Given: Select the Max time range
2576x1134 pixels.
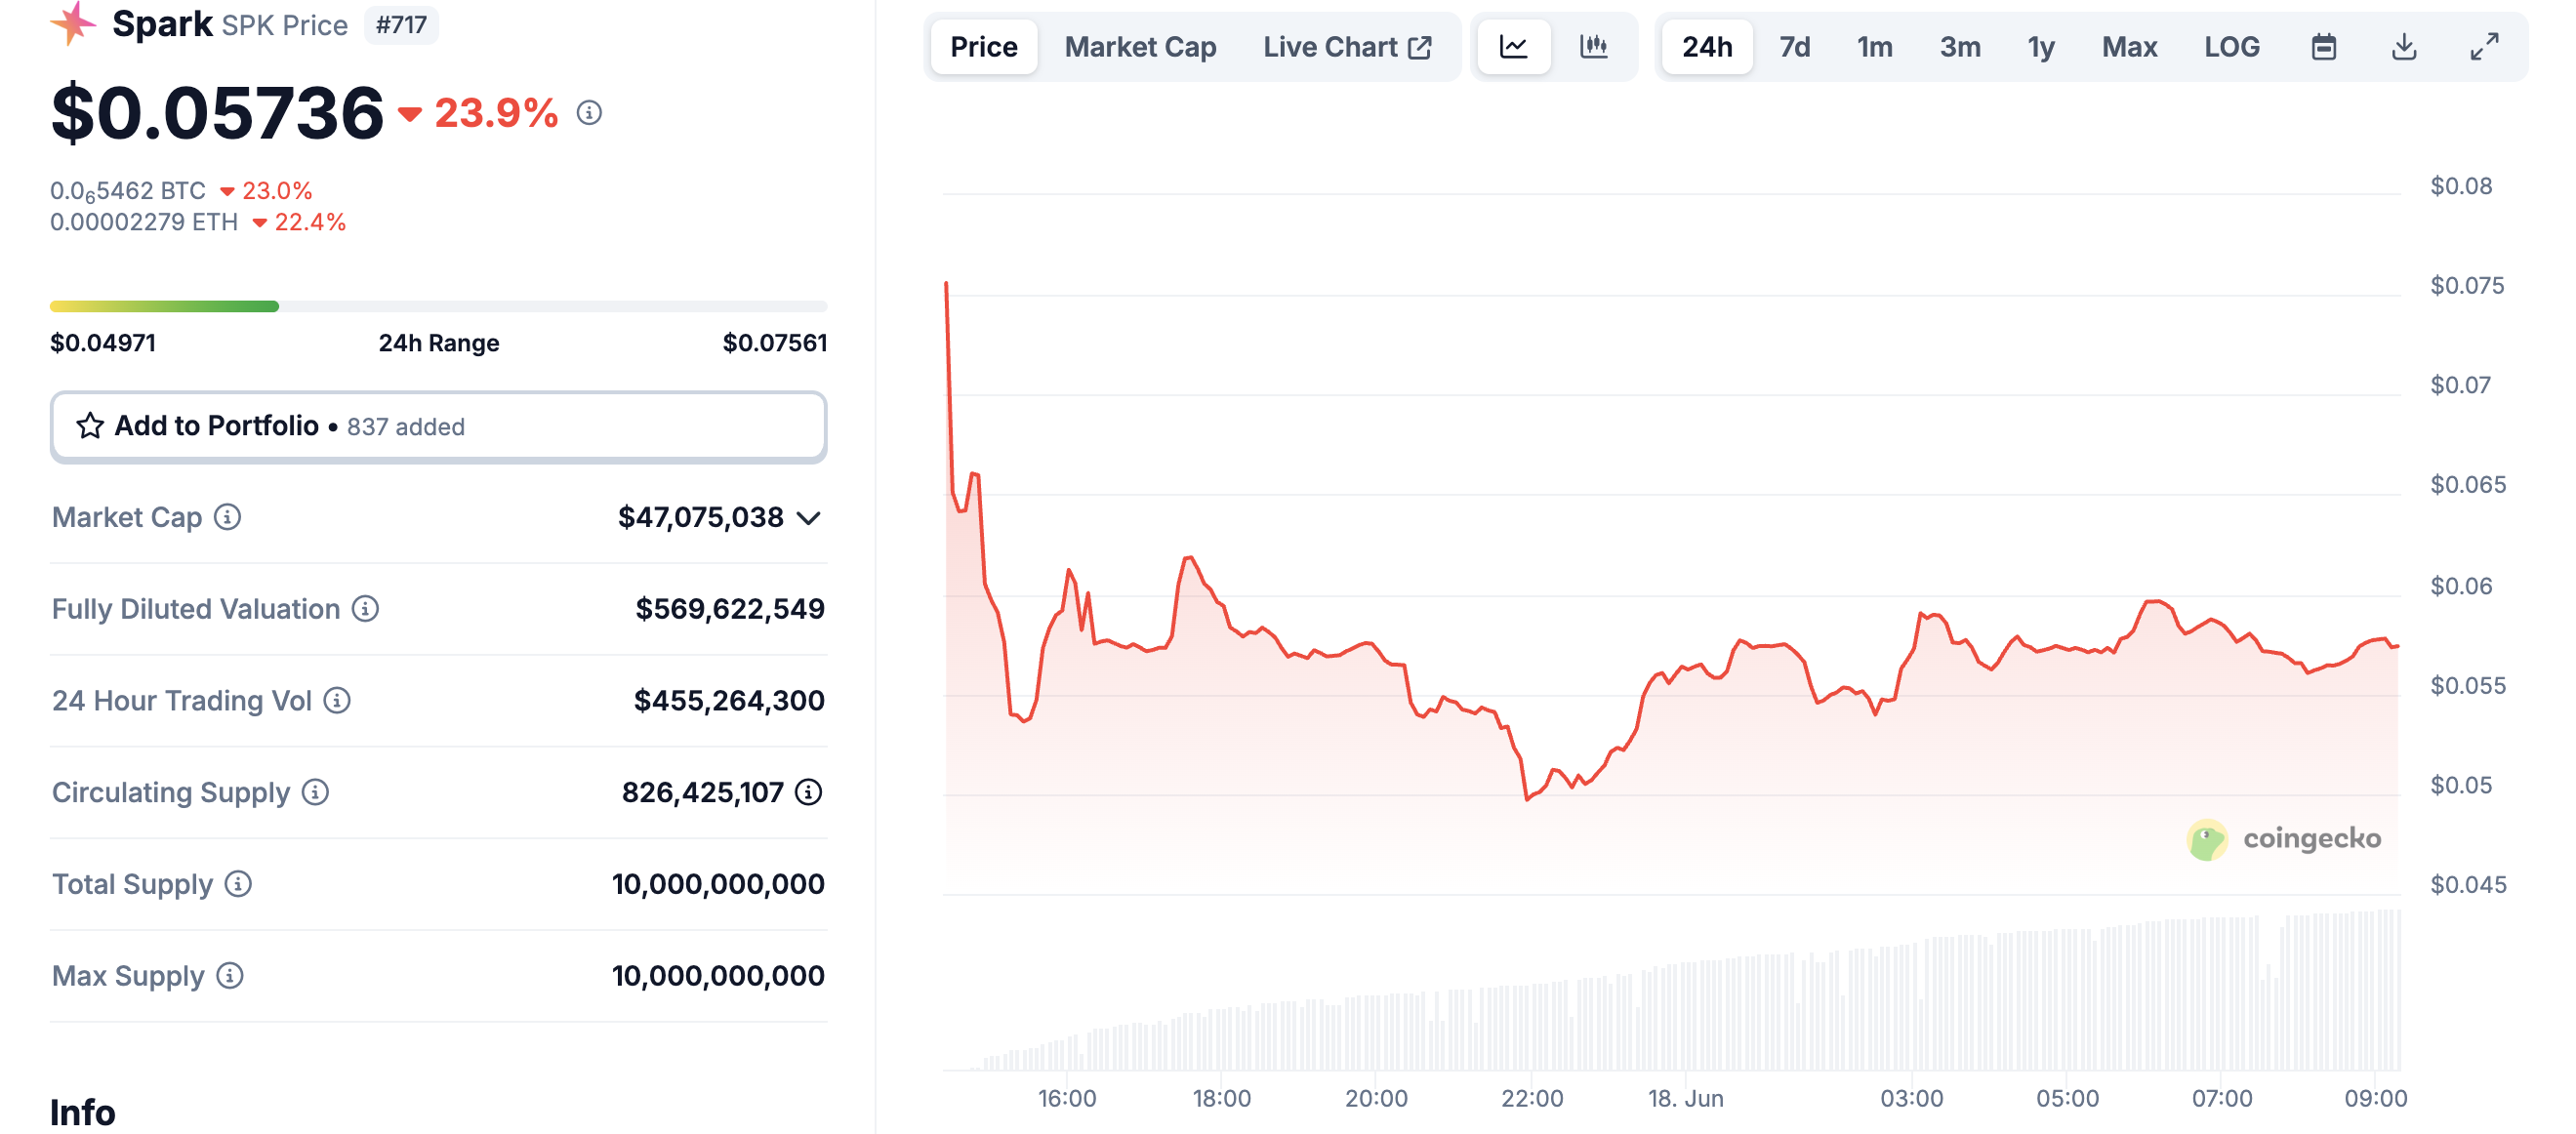Looking at the screenshot, I should coord(2129,47).
